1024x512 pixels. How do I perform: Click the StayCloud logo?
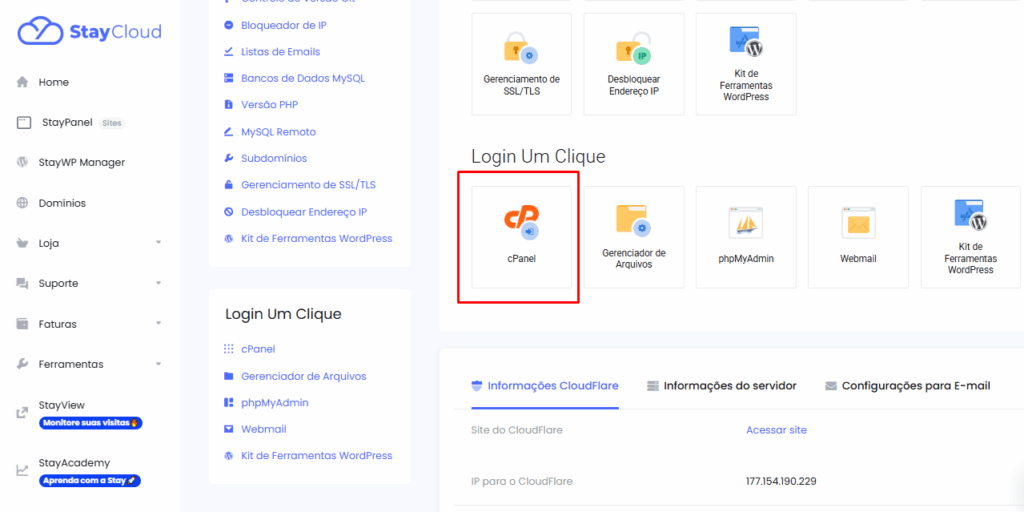coord(89,32)
